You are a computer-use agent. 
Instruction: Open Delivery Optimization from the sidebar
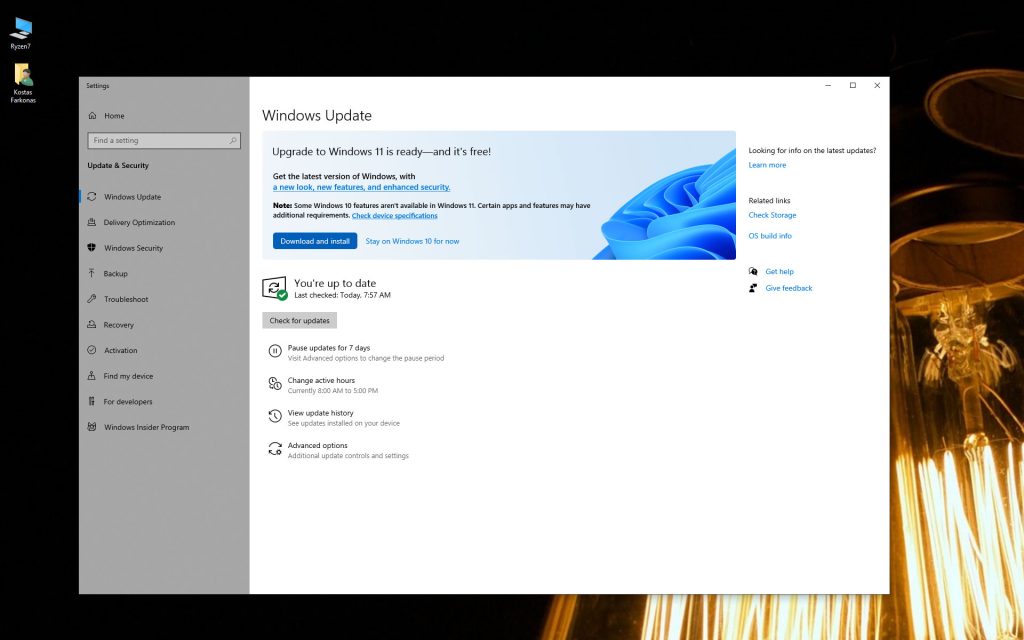click(x=91, y=222)
